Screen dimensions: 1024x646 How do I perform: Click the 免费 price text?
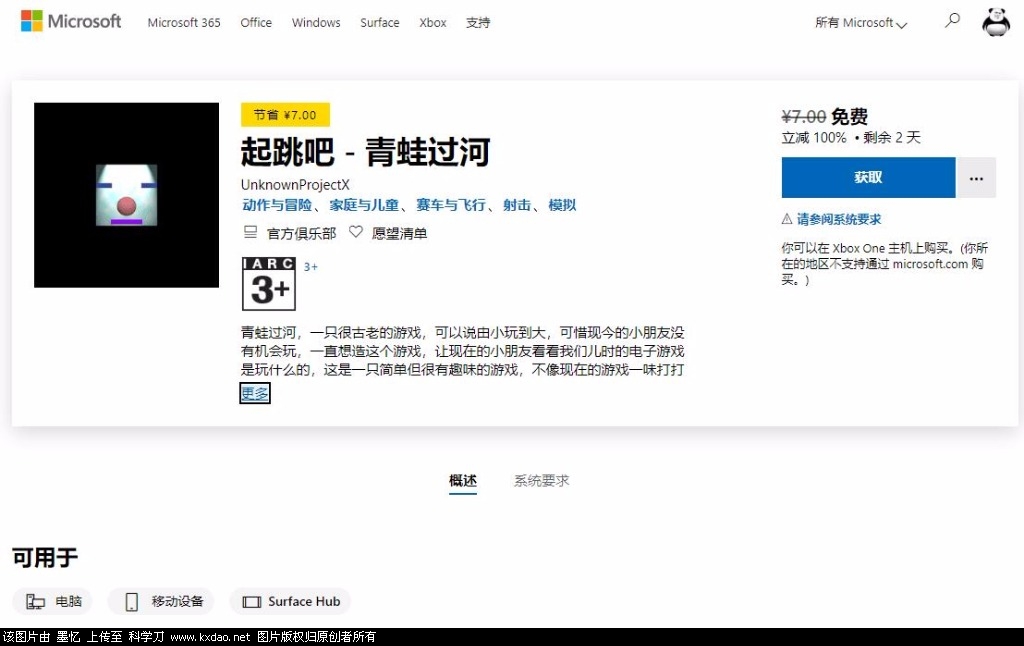[x=849, y=117]
